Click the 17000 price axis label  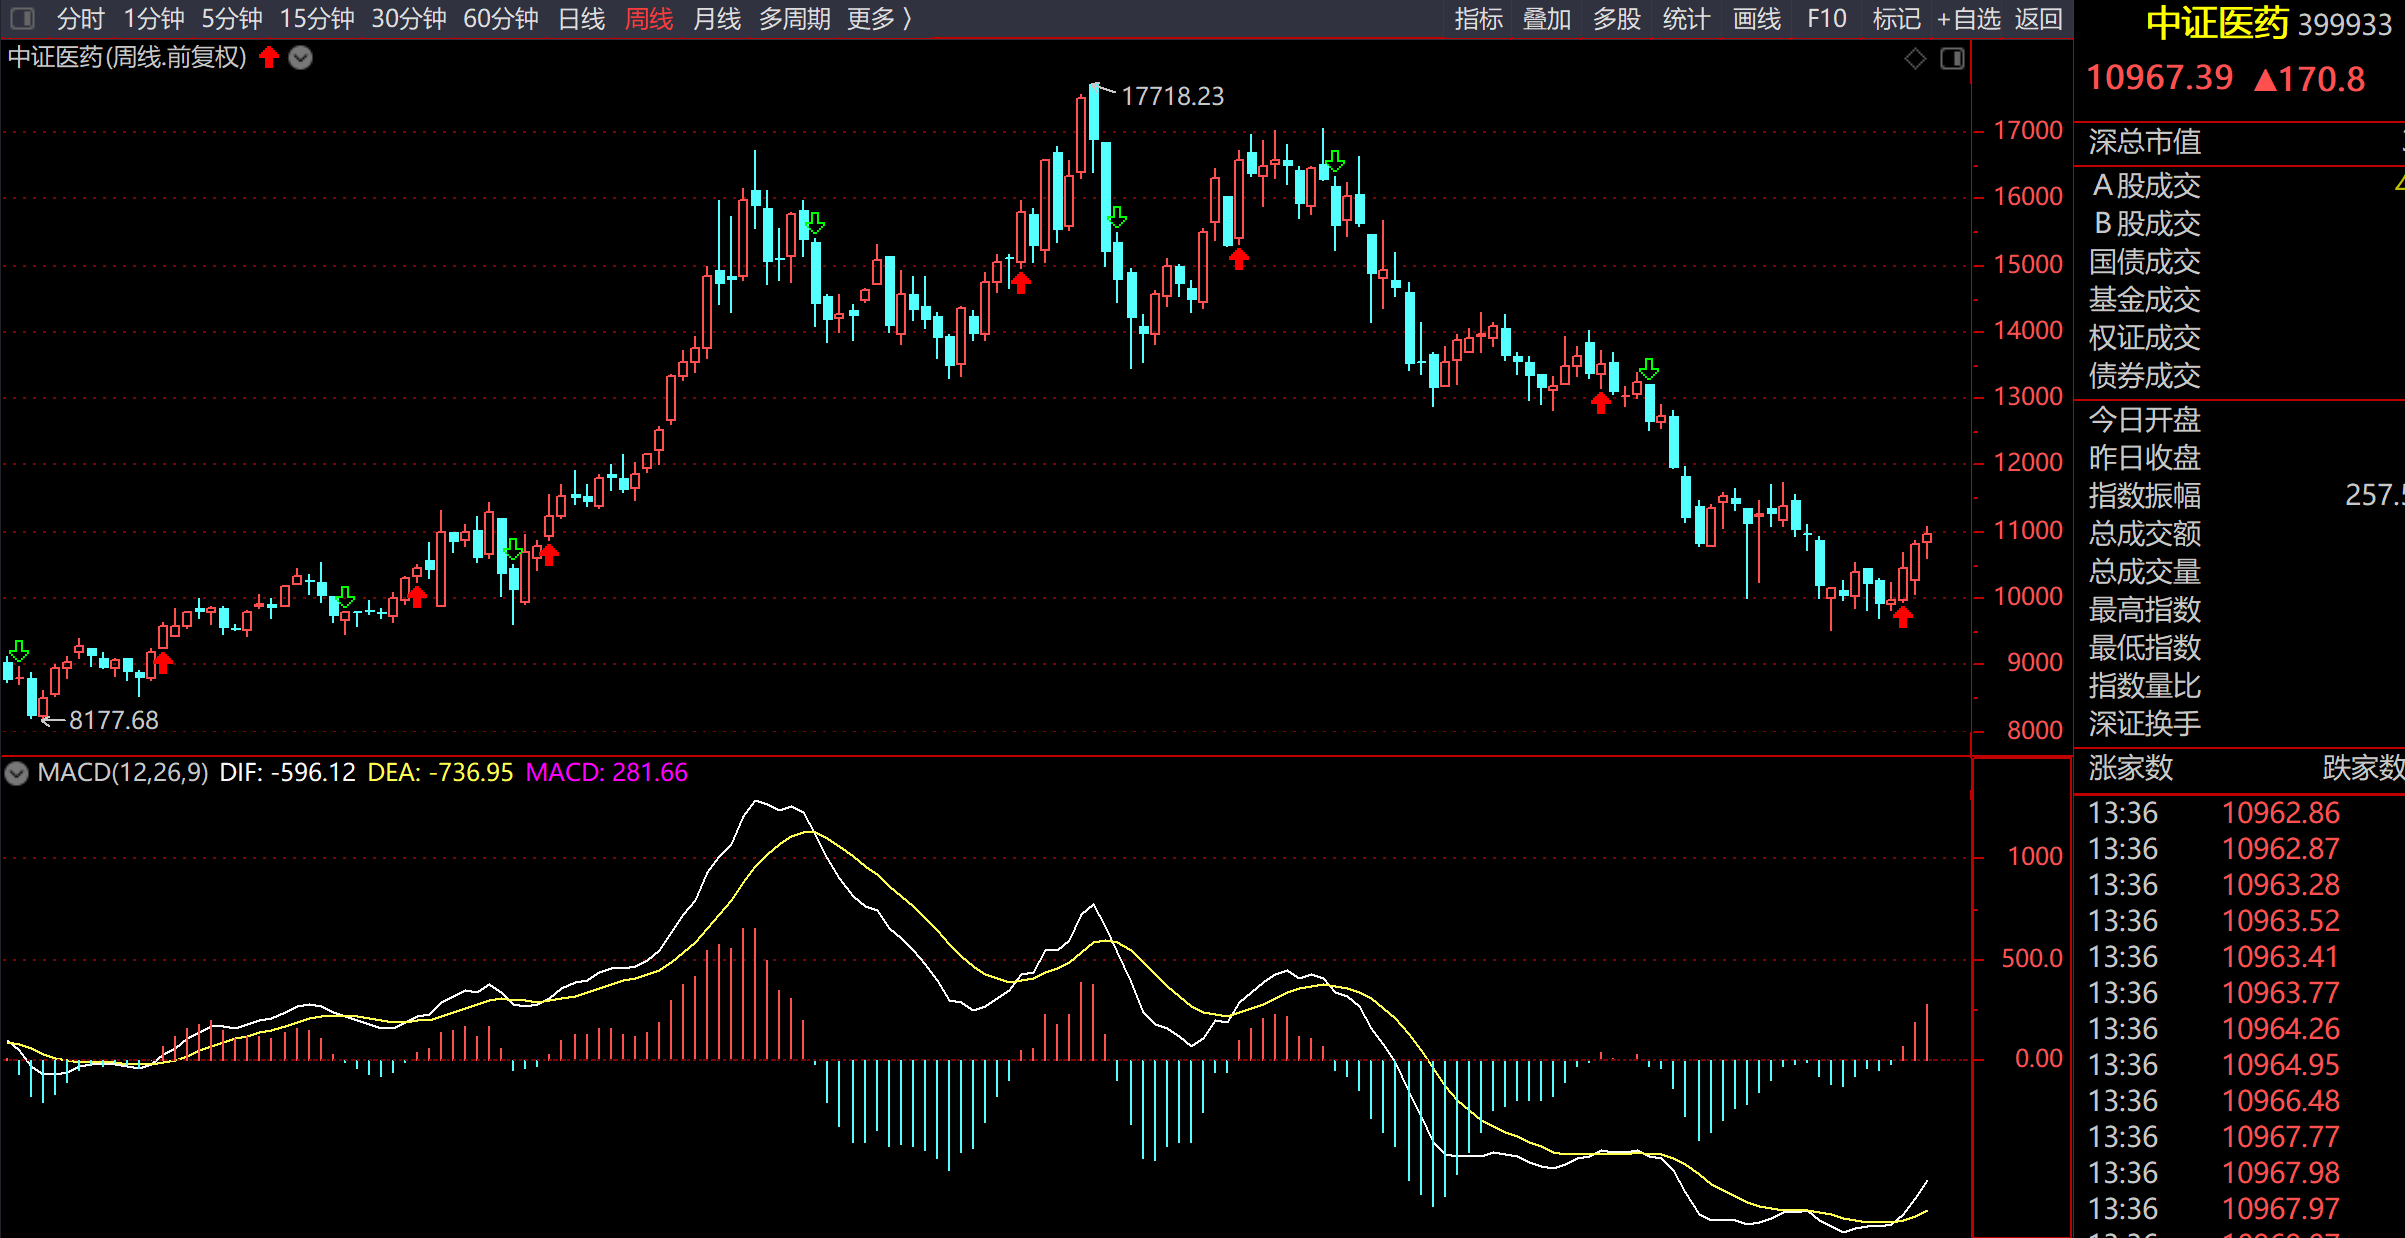click(2028, 131)
